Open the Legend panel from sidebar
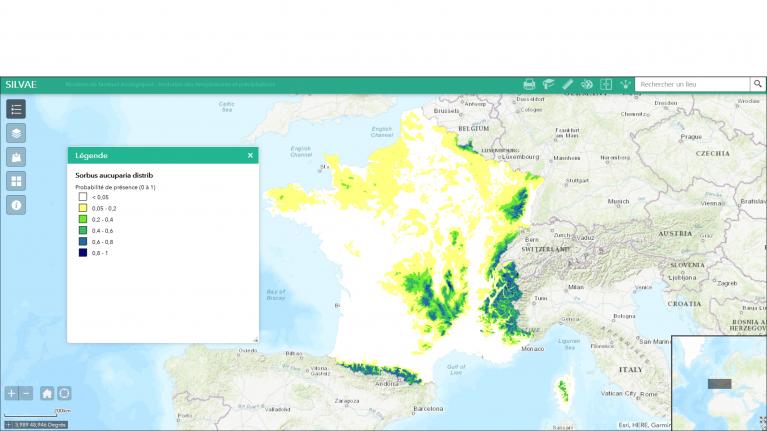The width and height of the screenshot is (767, 431). (16, 109)
